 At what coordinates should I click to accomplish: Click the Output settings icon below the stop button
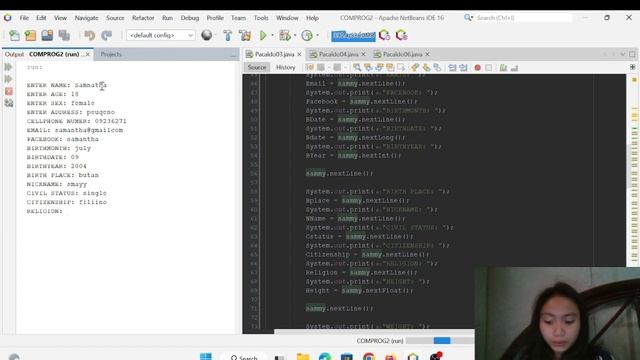pos(9,103)
